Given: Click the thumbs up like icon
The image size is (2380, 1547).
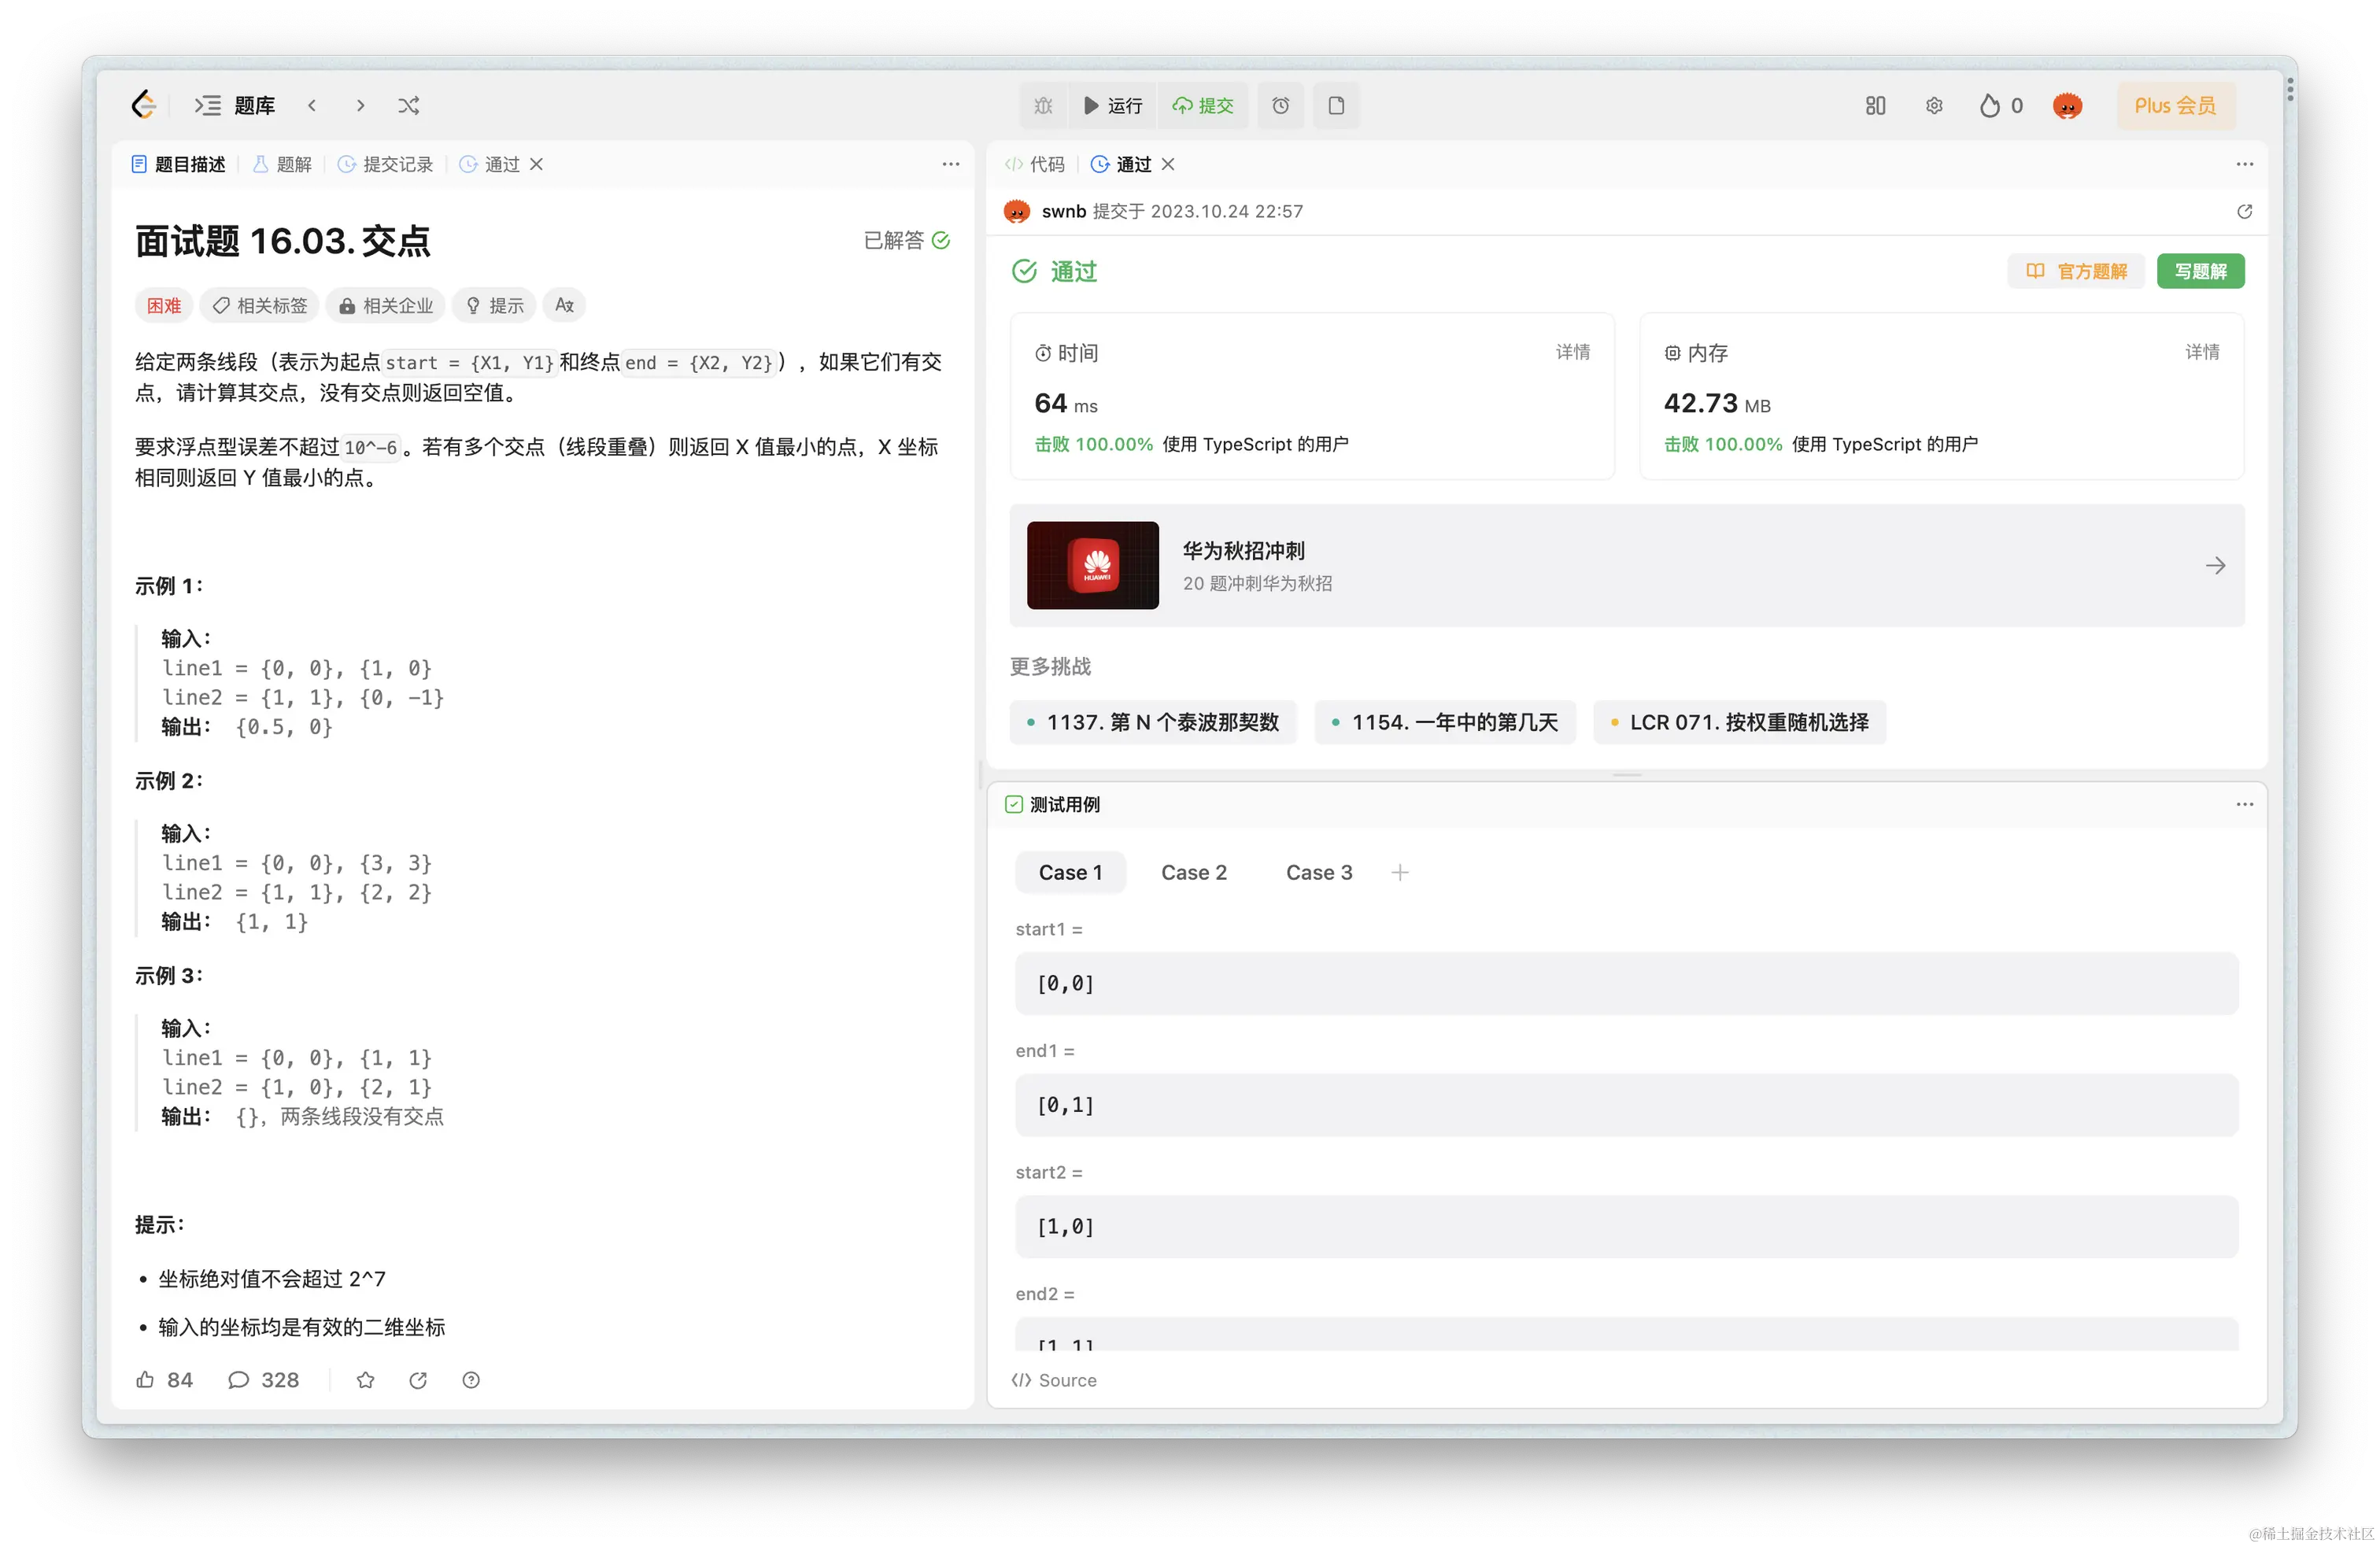Looking at the screenshot, I should 145,1380.
